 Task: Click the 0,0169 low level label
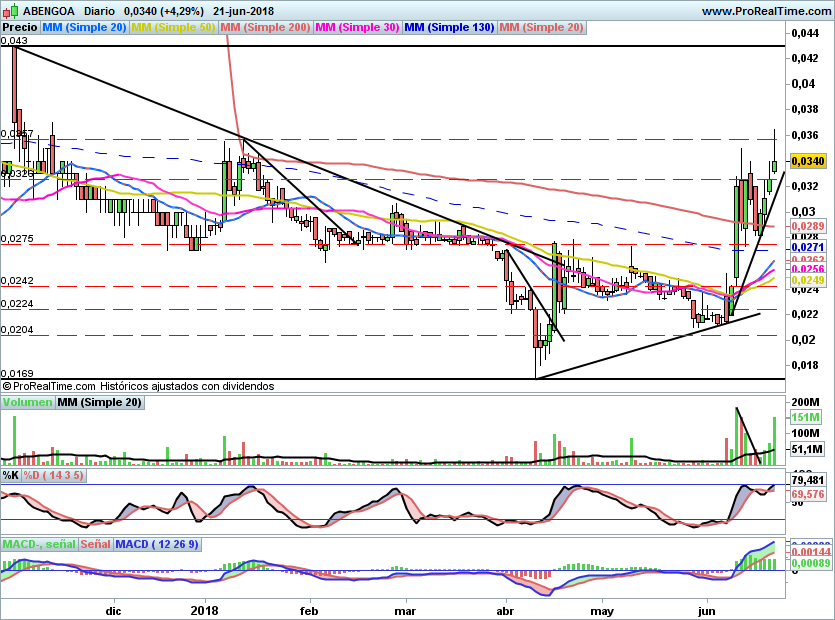pyautogui.click(x=17, y=373)
